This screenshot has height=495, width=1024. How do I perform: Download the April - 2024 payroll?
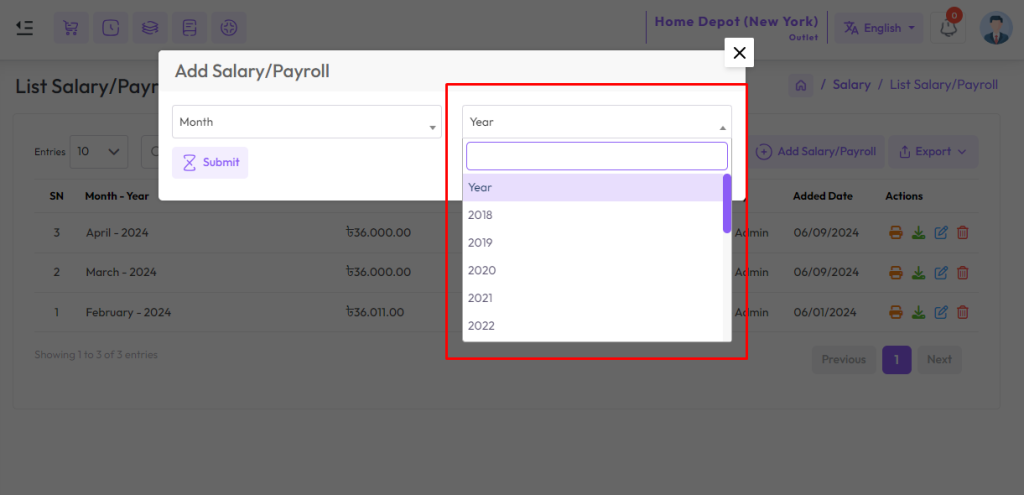click(918, 232)
